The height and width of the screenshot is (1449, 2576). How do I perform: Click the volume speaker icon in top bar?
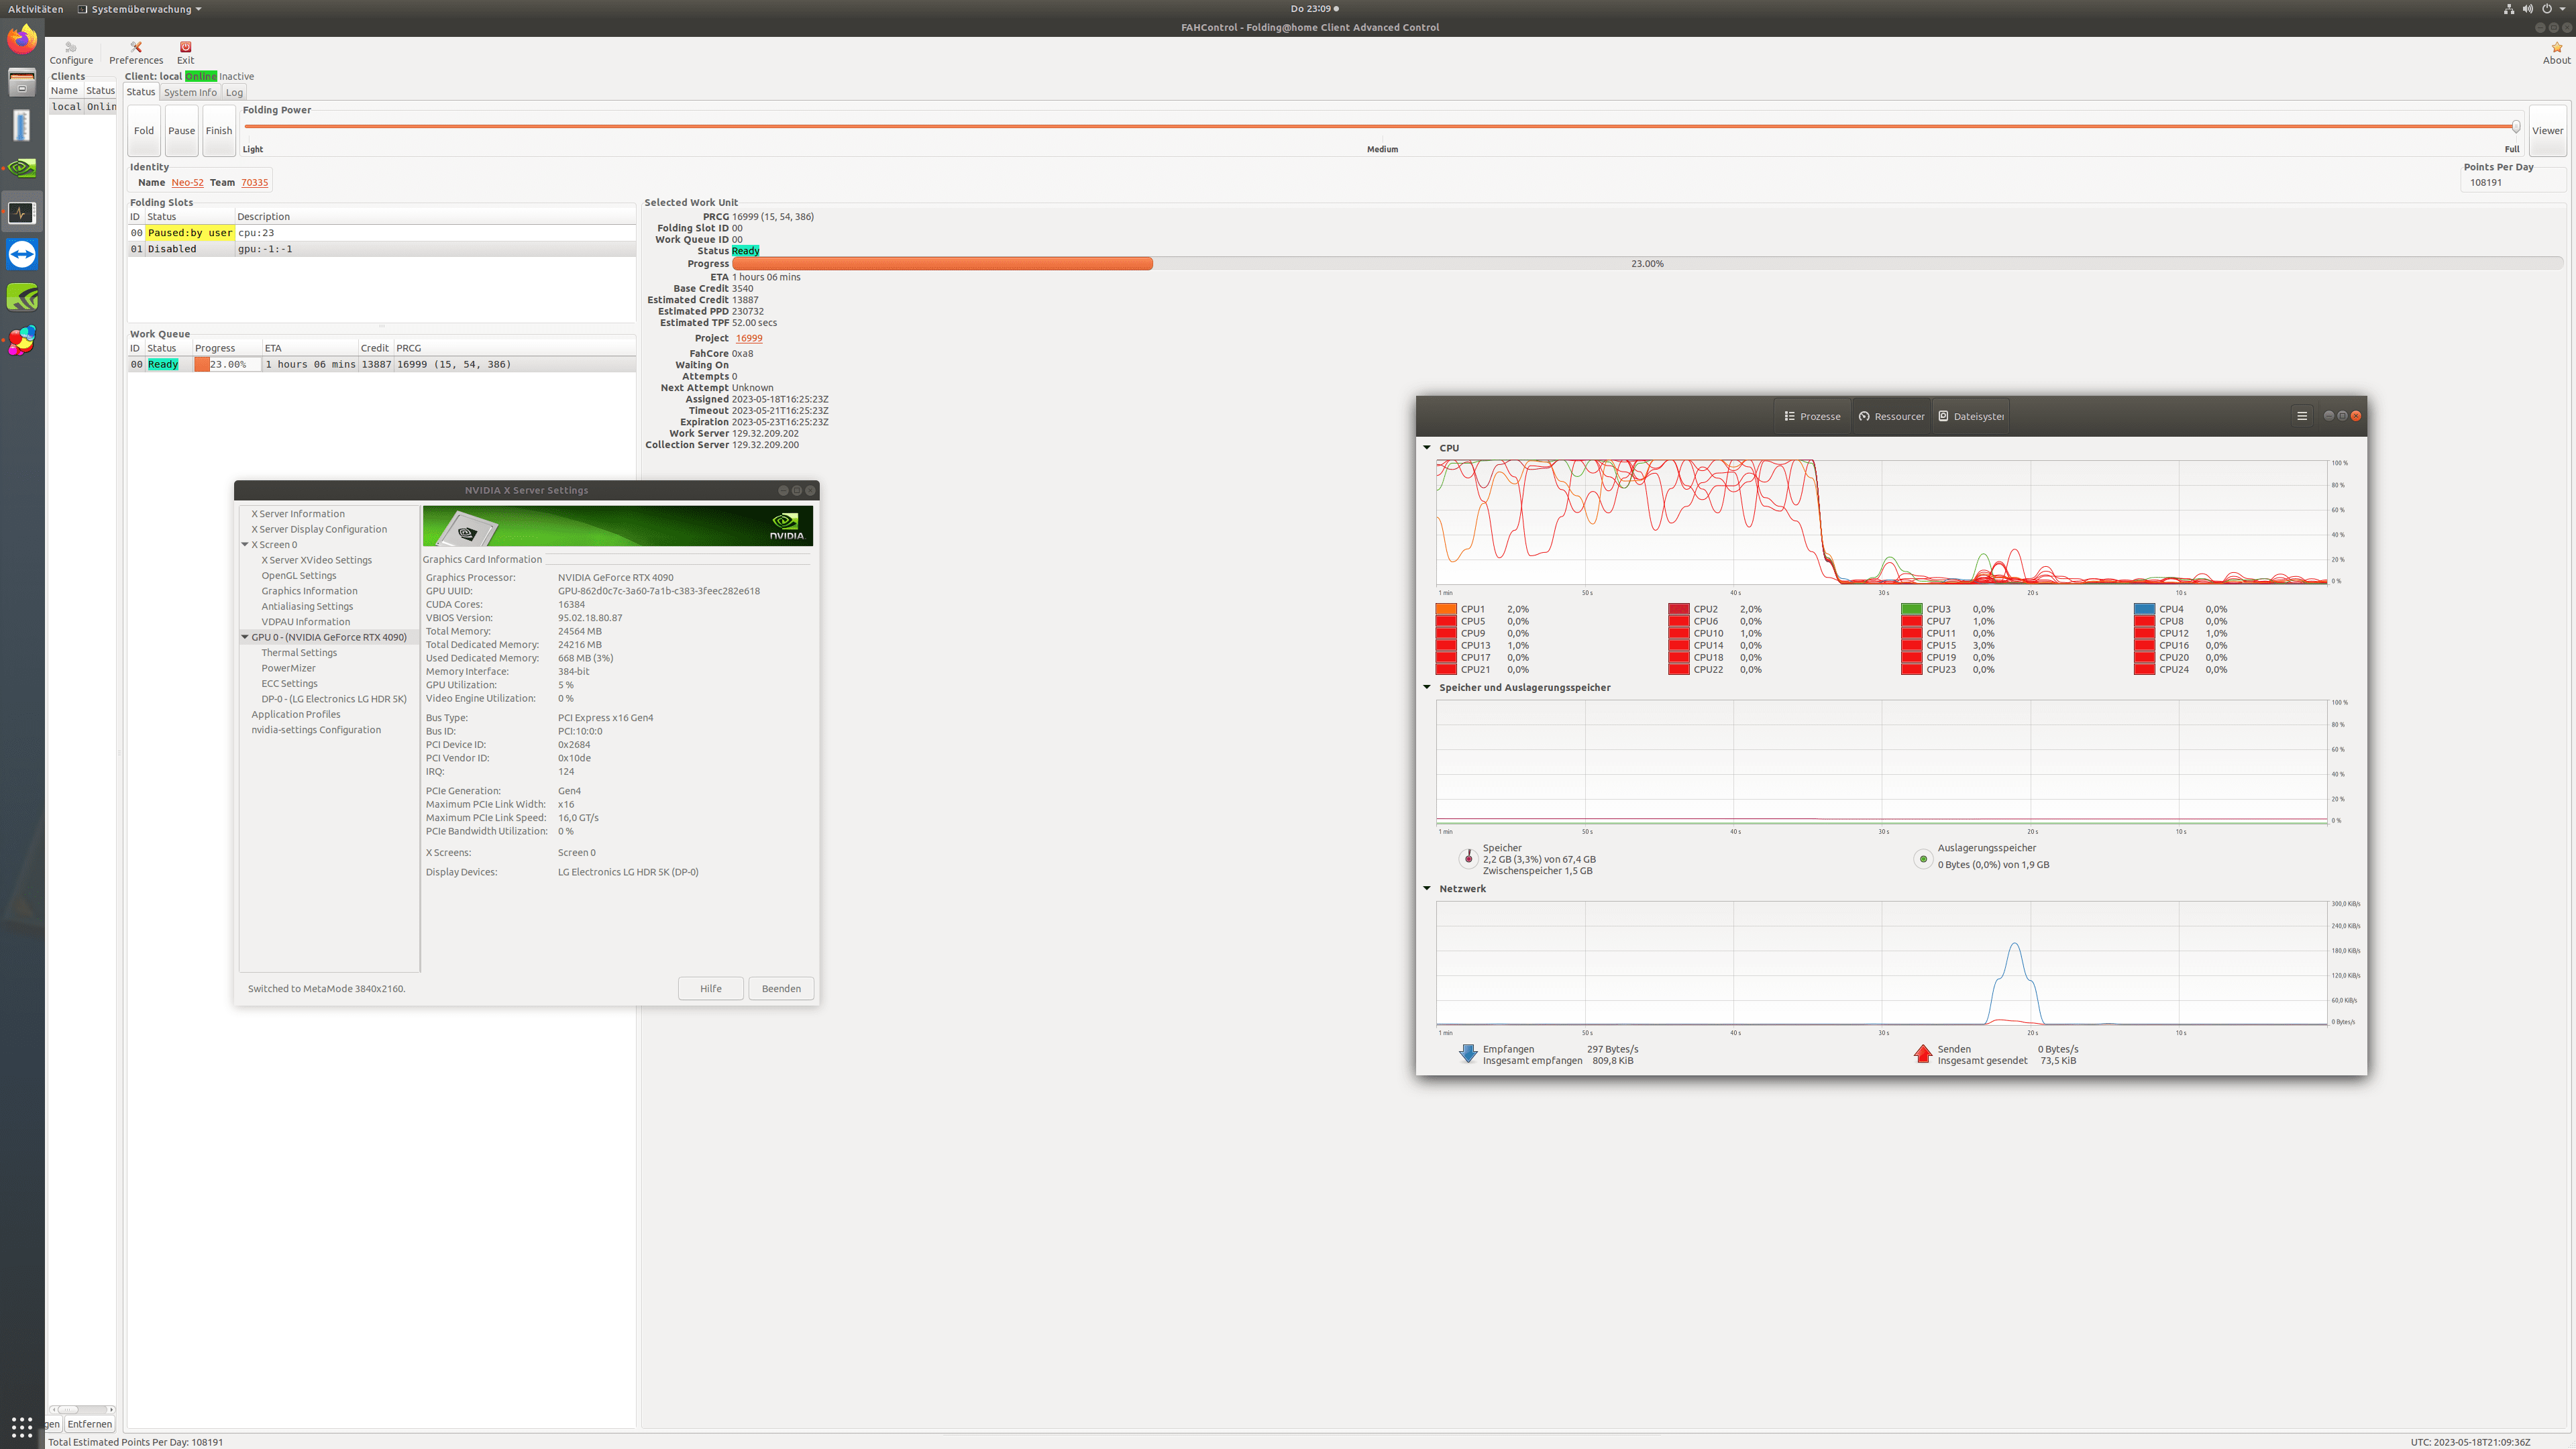[2528, 9]
